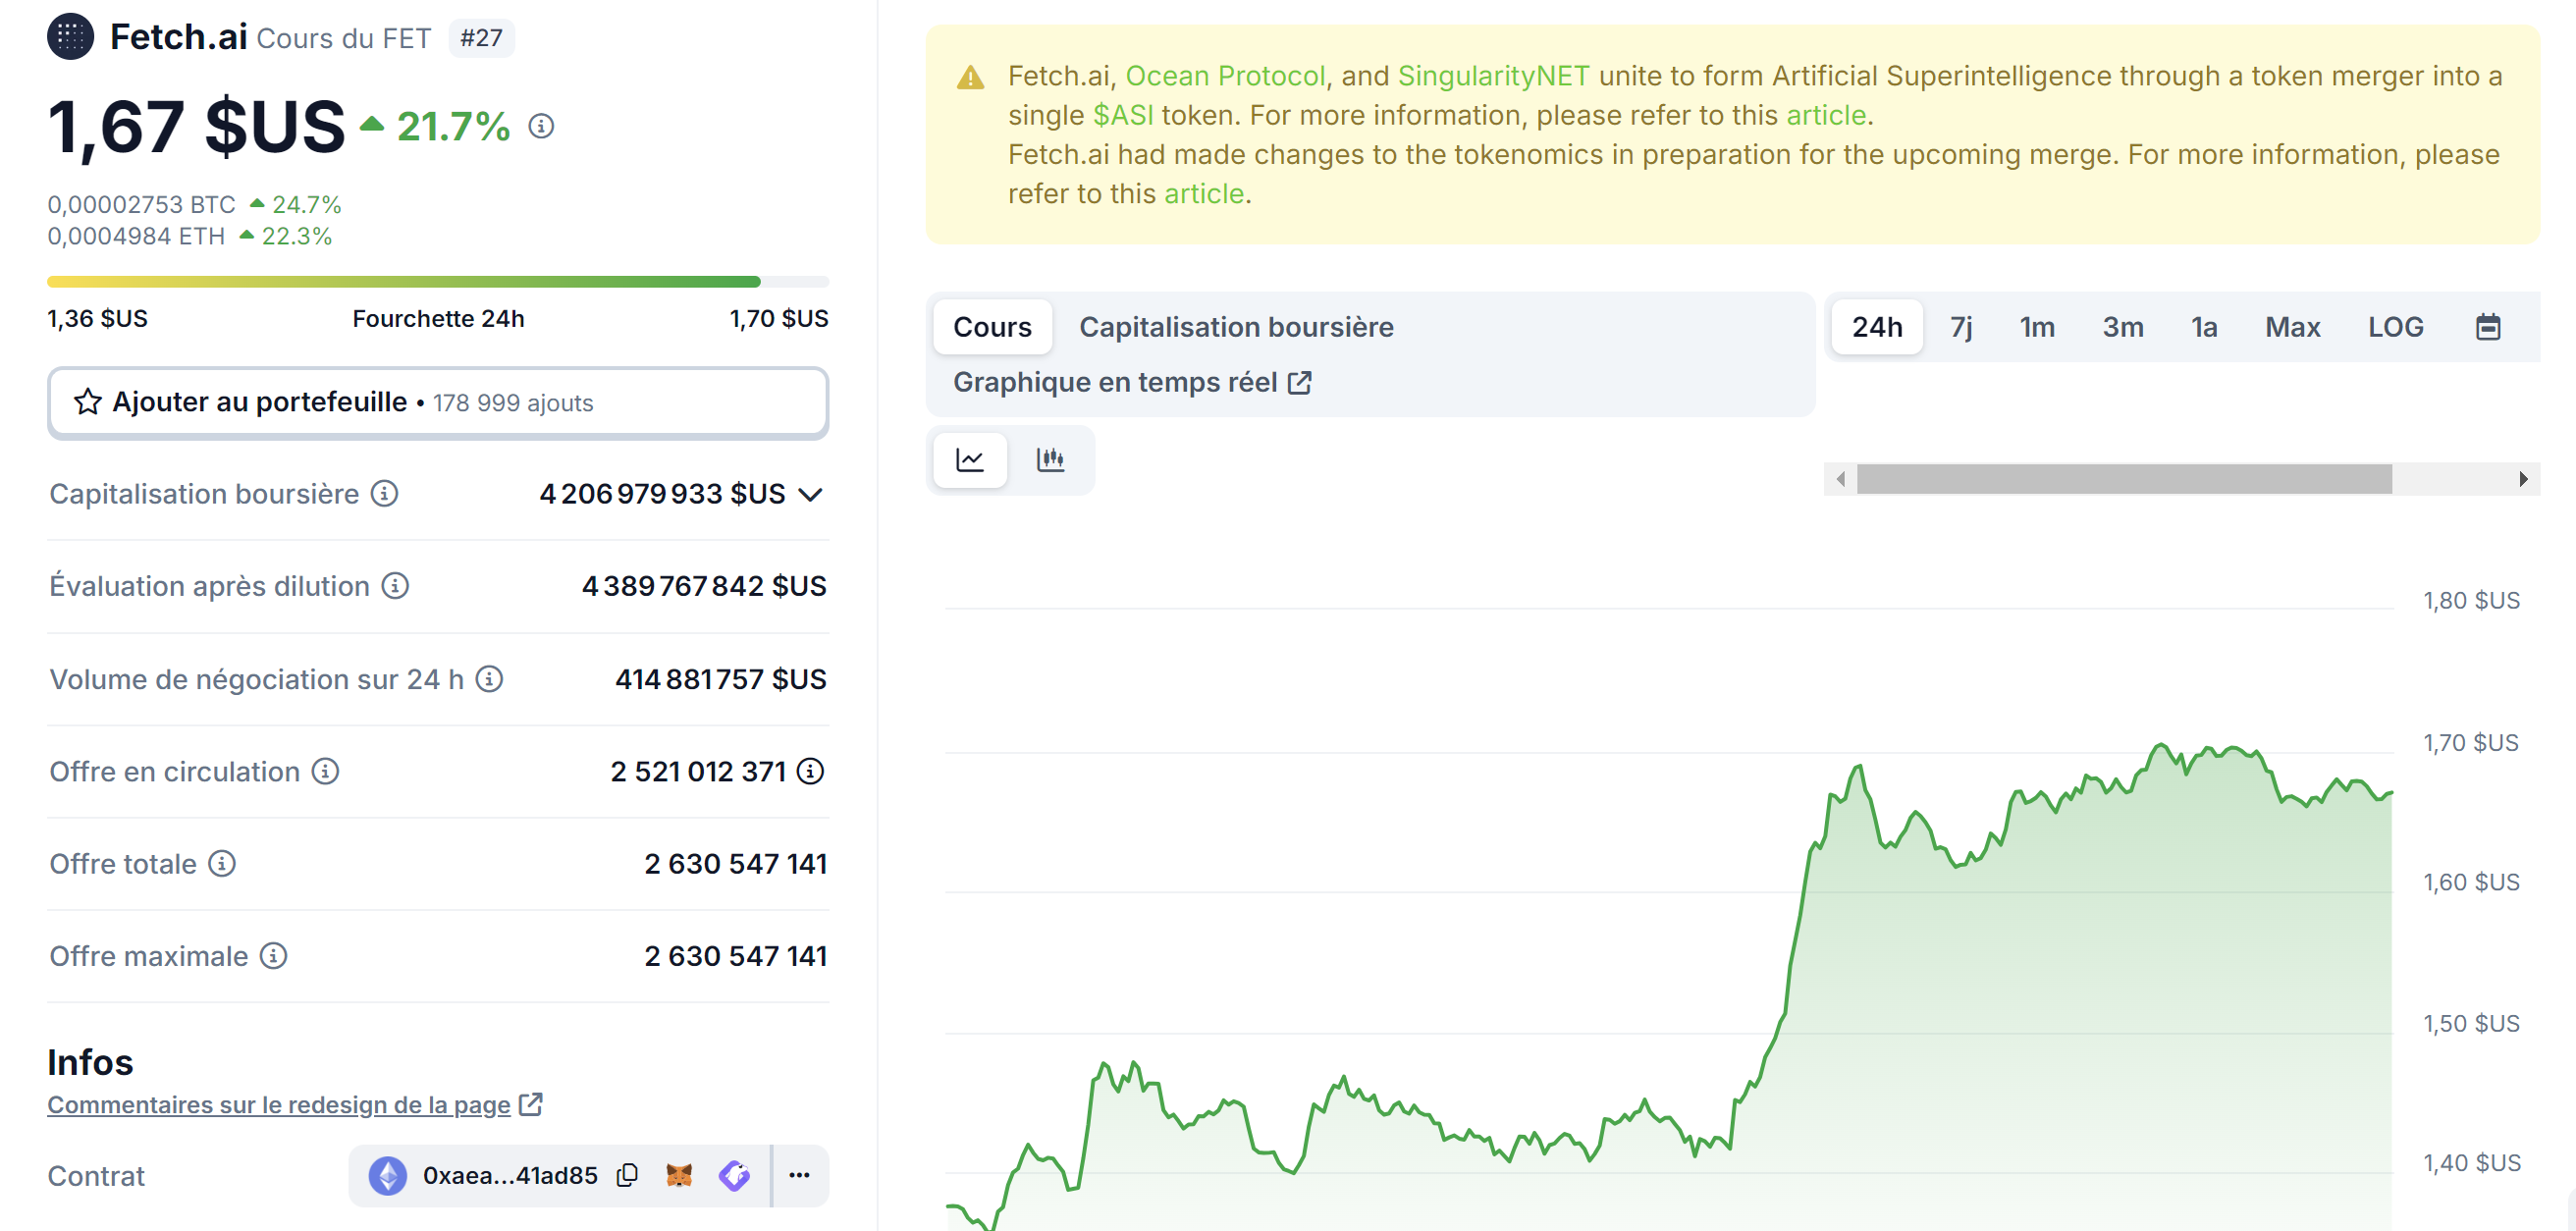
Task: Copy the contract address 0xaea...41ad85
Action: pyautogui.click(x=628, y=1175)
